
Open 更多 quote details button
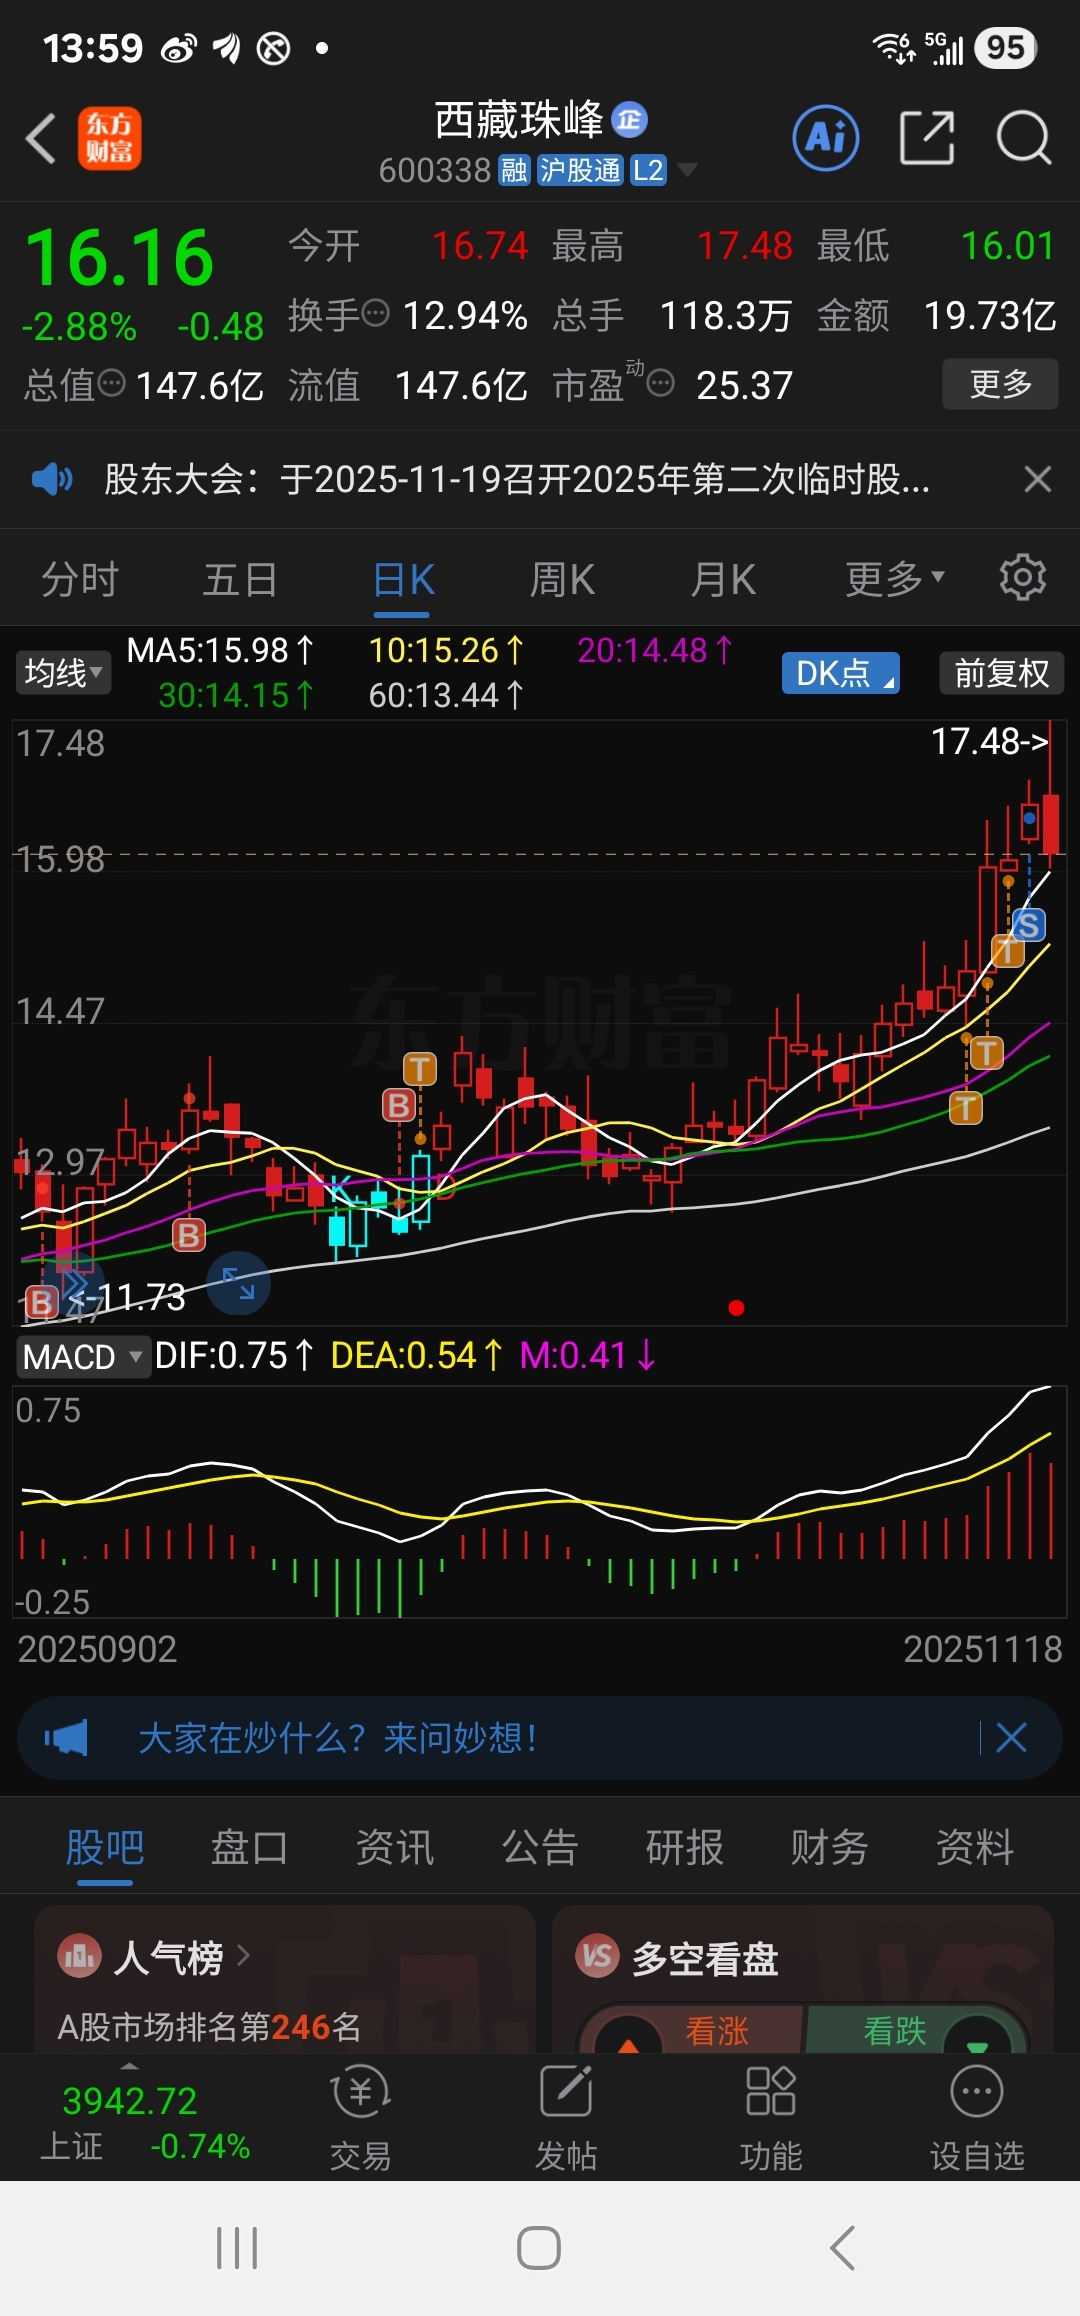coord(1000,383)
